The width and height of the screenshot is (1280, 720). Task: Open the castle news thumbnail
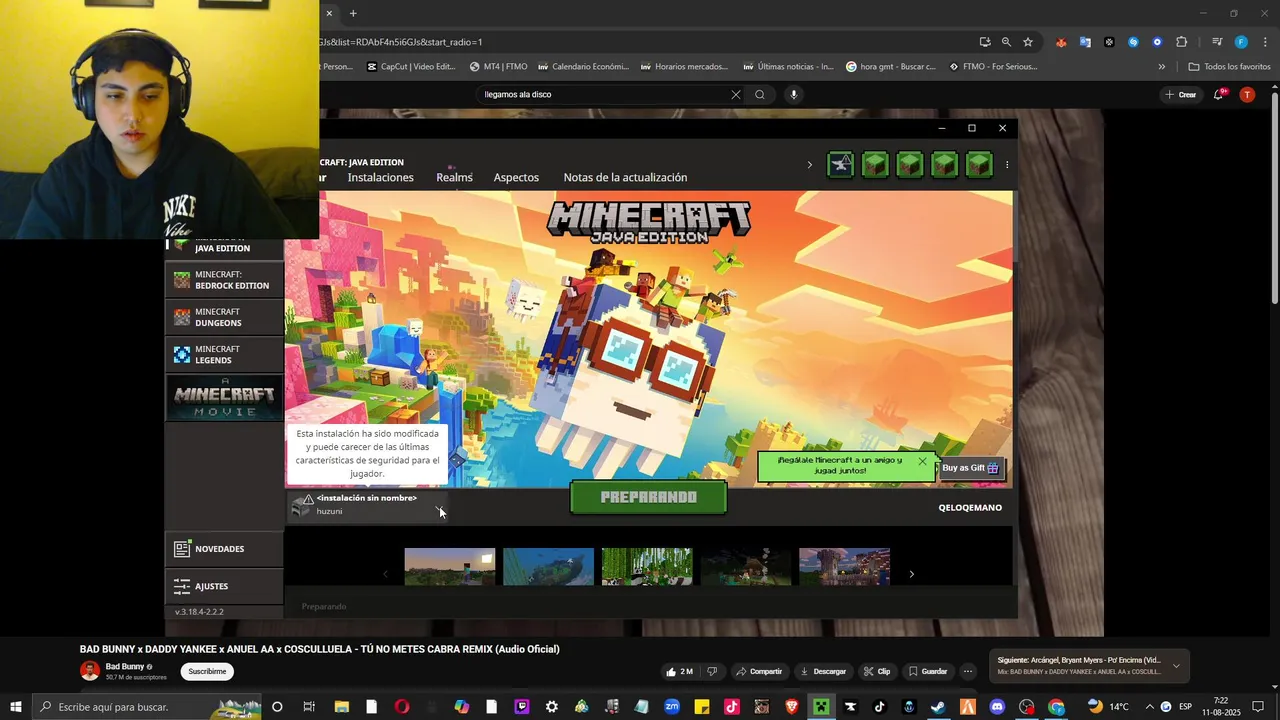[844, 566]
